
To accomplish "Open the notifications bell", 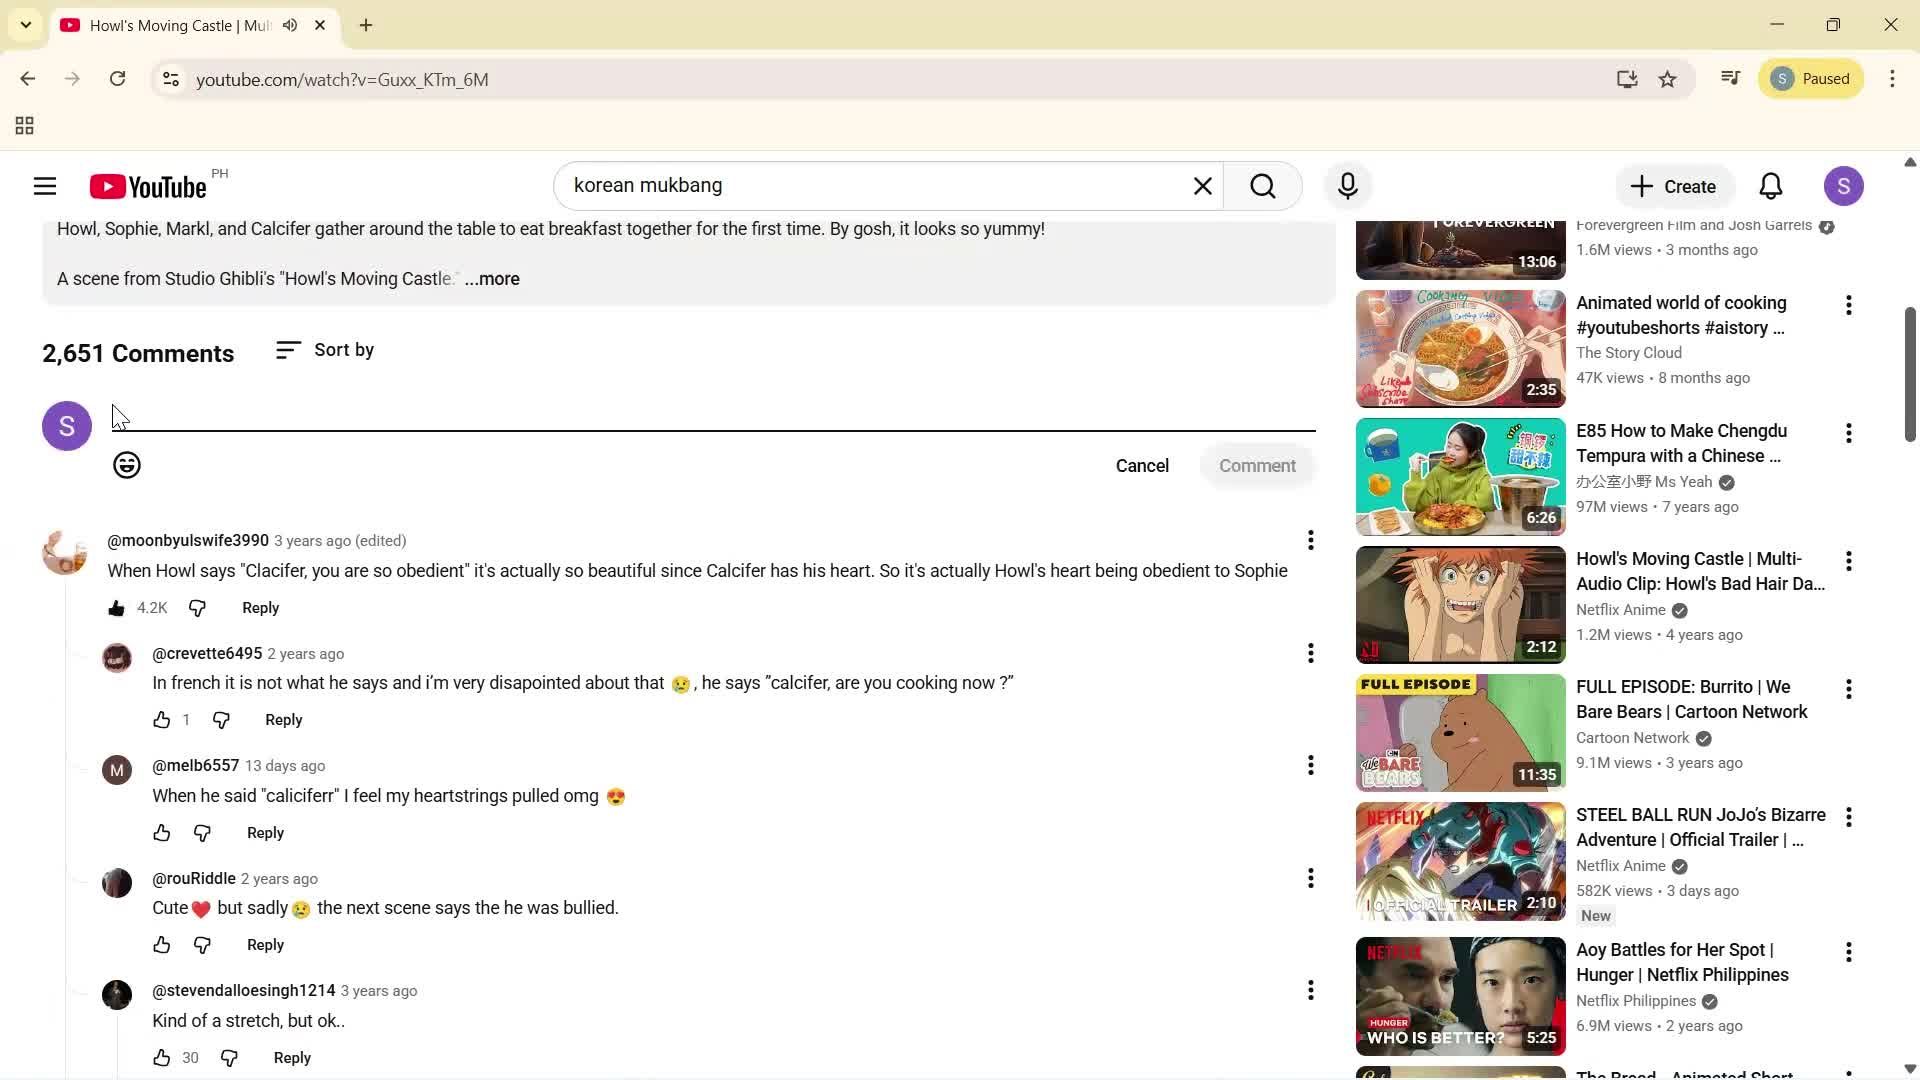I will pyautogui.click(x=1770, y=186).
